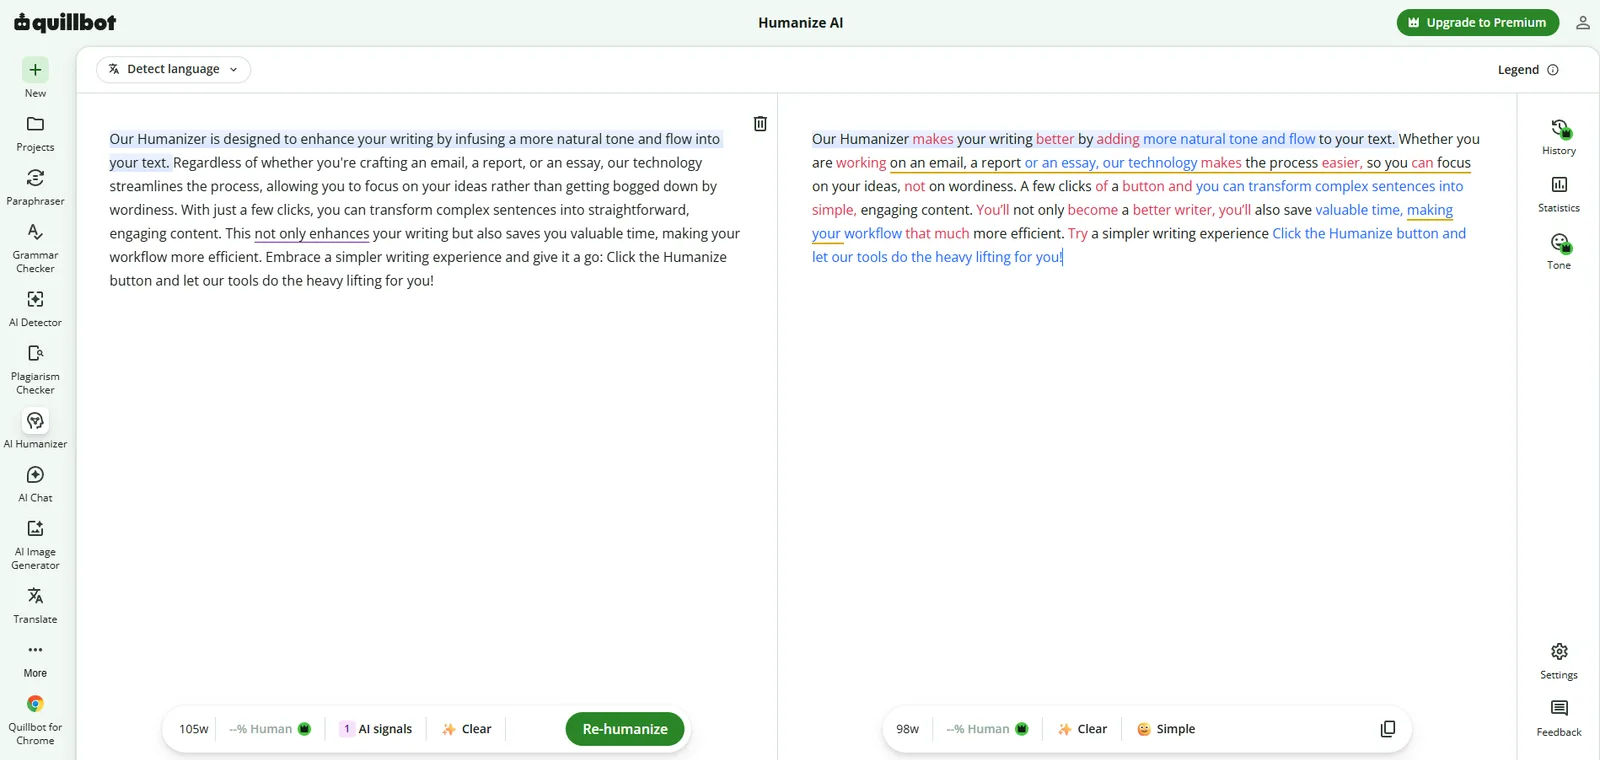The width and height of the screenshot is (1600, 760).
Task: Click the "98w" word count
Action: point(907,729)
